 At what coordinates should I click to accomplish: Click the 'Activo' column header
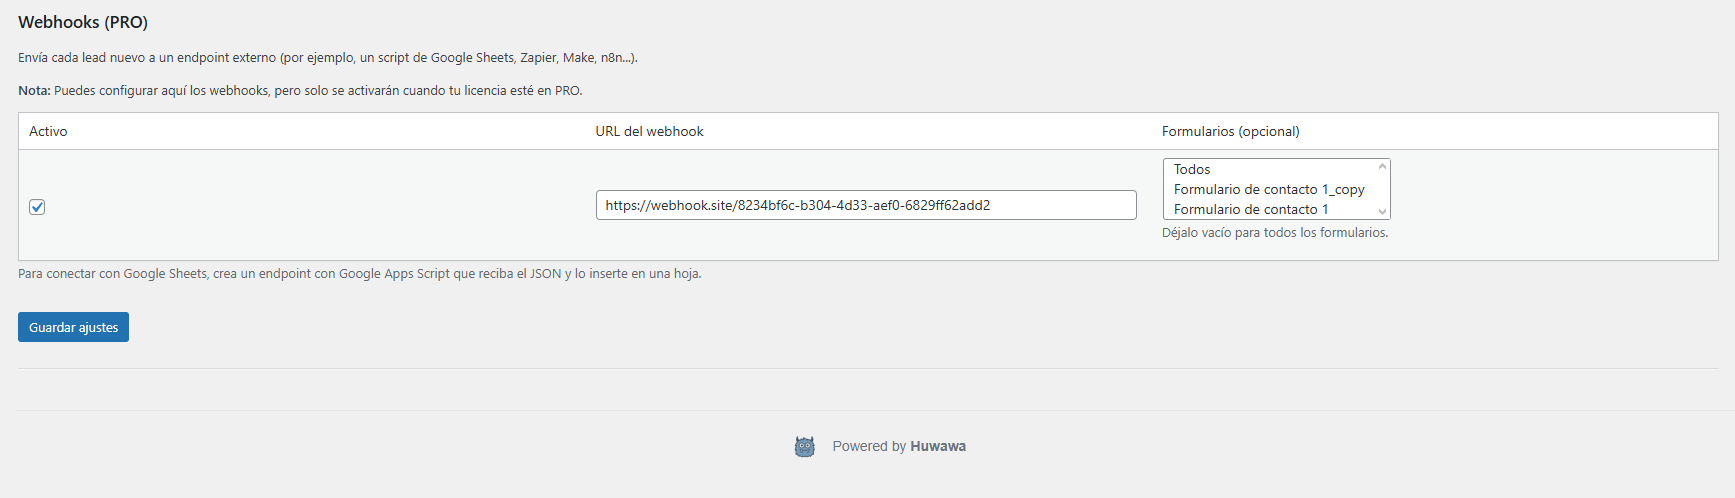pyautogui.click(x=48, y=132)
